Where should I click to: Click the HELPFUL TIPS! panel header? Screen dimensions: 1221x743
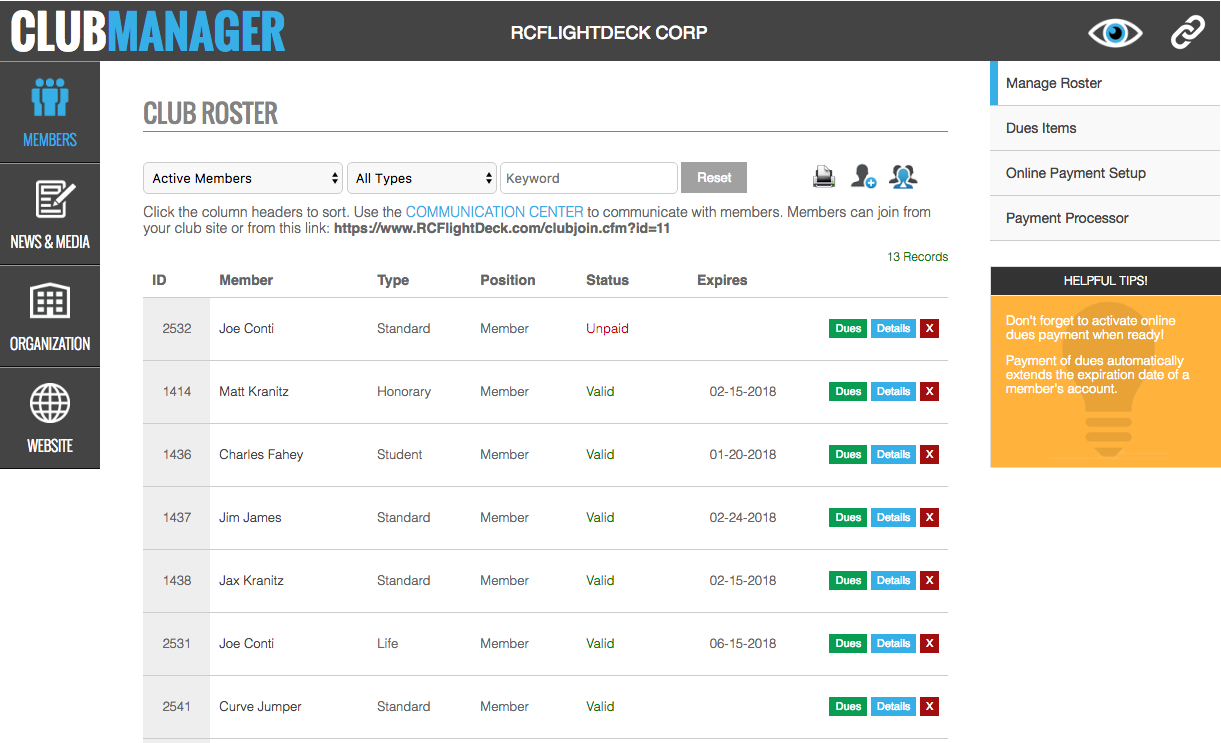(1105, 281)
